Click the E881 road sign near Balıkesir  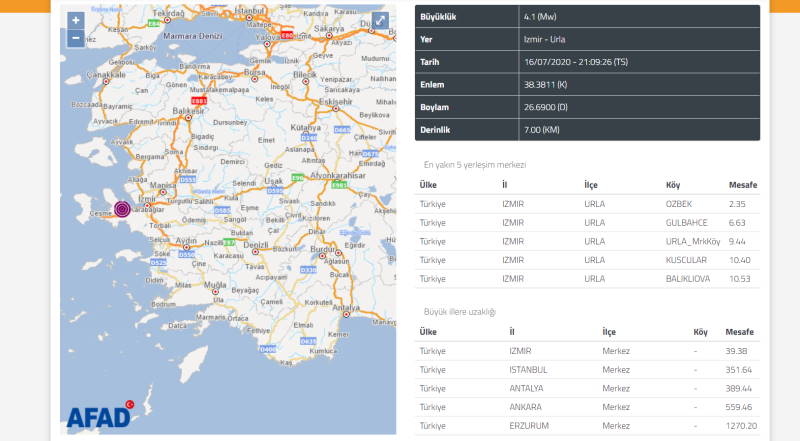pos(199,100)
